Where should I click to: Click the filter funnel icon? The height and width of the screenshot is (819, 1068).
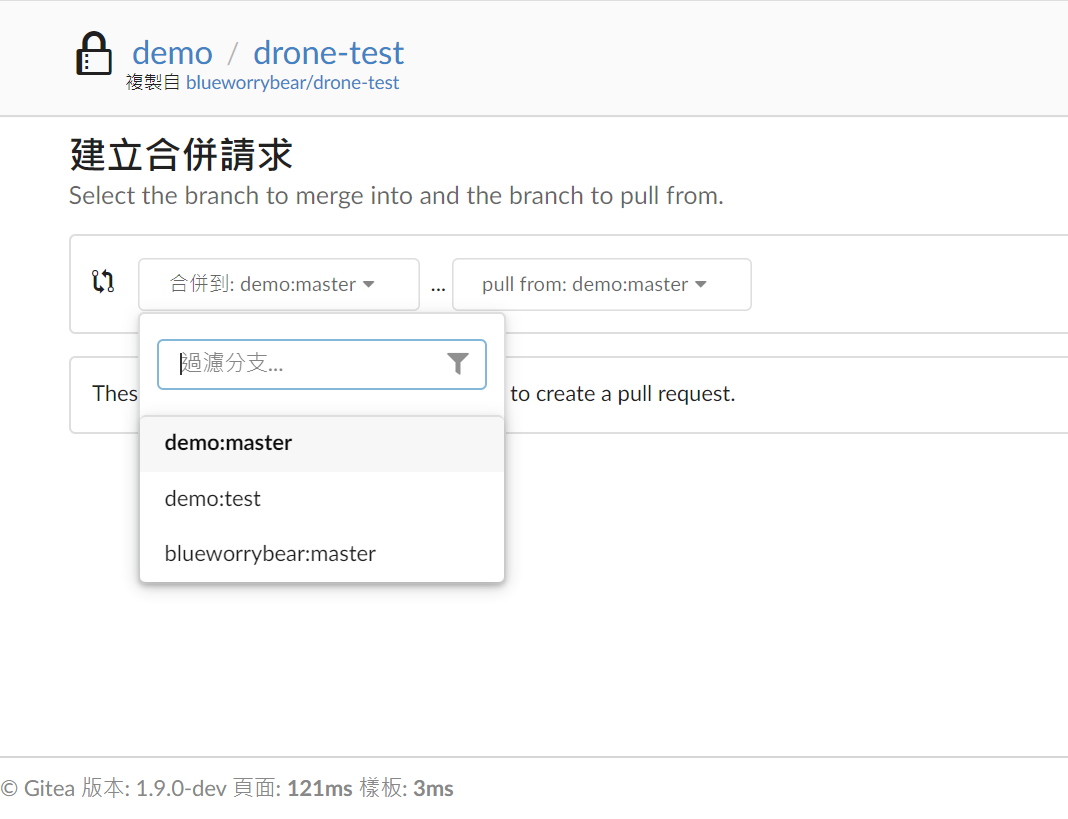[458, 364]
